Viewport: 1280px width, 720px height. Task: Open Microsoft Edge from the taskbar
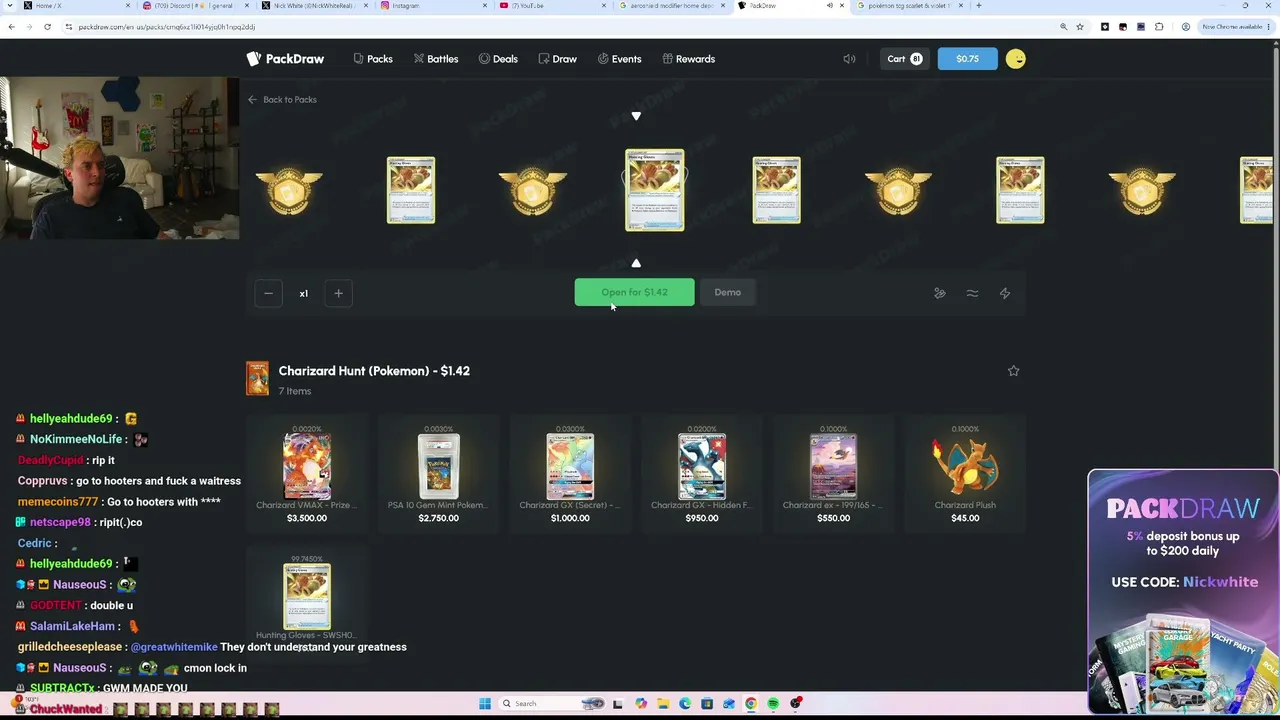(685, 704)
